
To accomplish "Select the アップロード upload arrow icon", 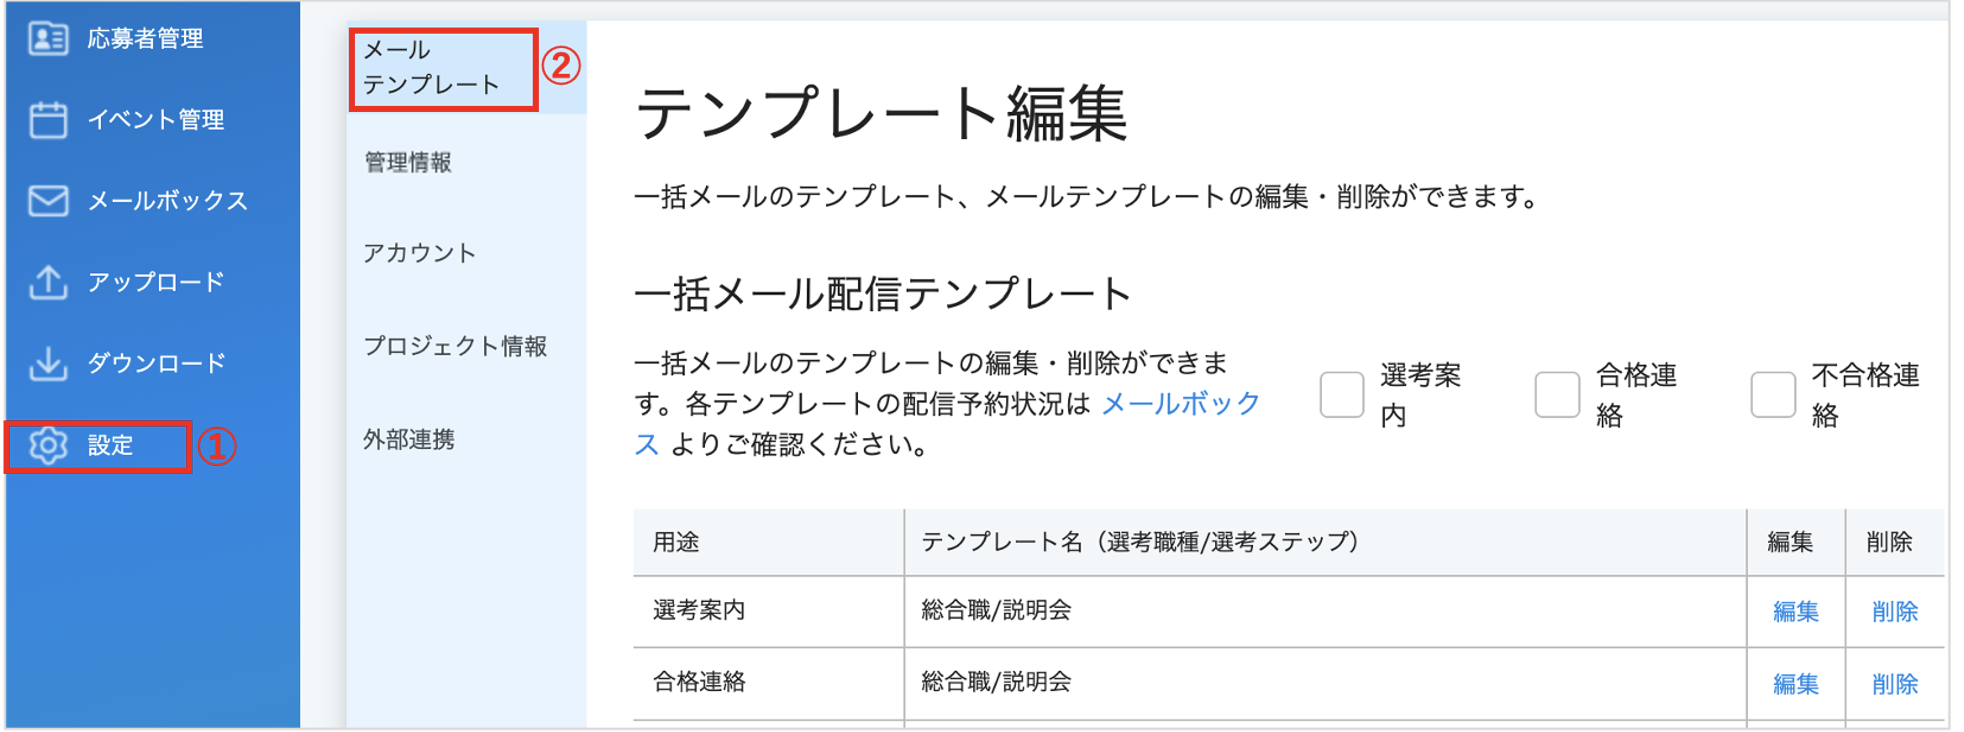I will [48, 281].
